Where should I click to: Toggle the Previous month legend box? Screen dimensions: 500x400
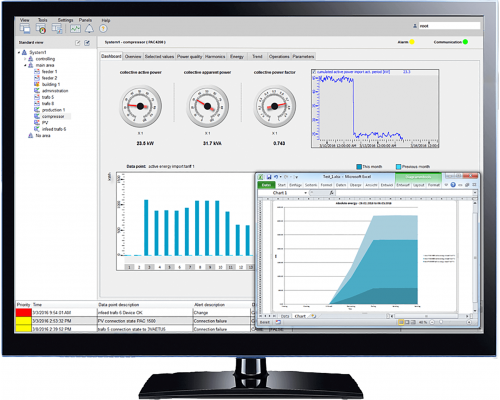click(x=398, y=166)
